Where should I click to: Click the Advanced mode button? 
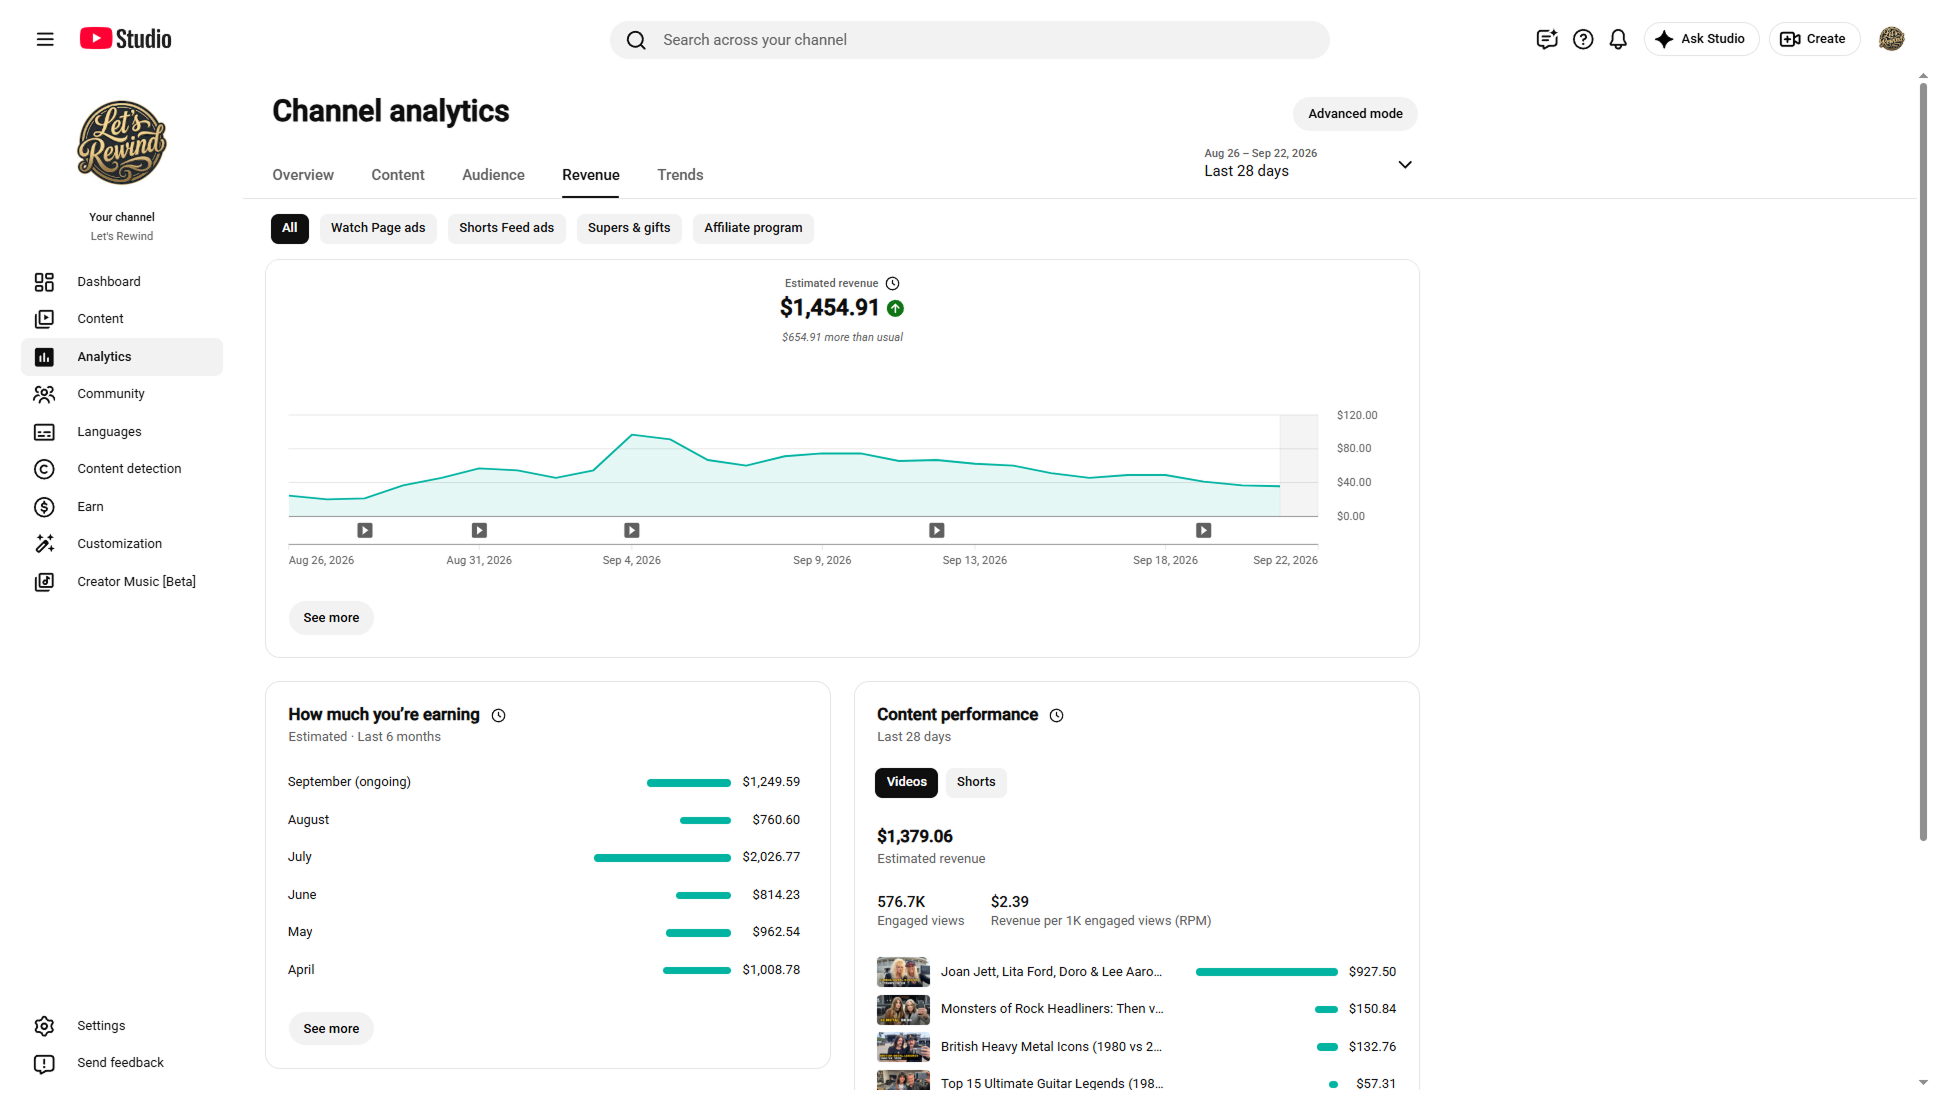1355,114
